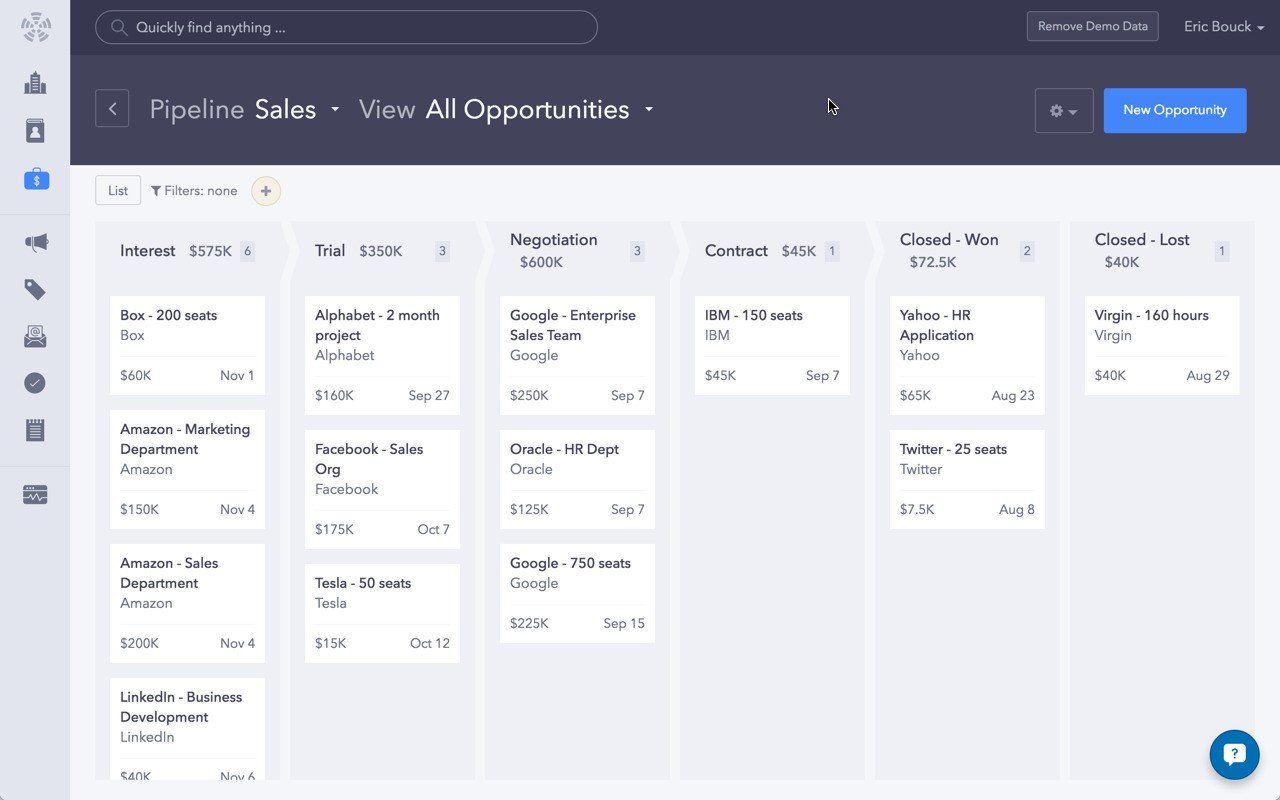This screenshot has width=1280, height=800.
Task: Click the Closed - Won count badge '2'
Action: point(1026,251)
